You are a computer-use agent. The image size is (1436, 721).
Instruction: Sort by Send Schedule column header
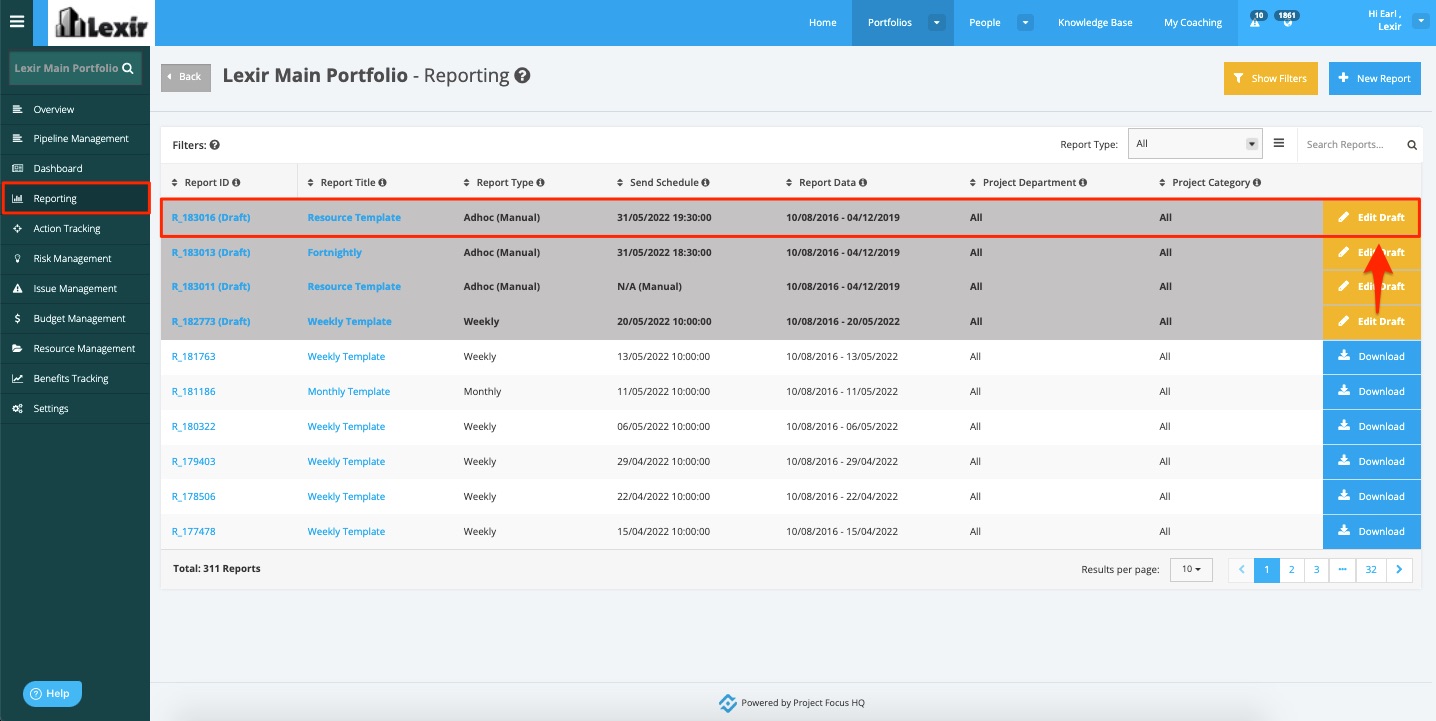[663, 183]
